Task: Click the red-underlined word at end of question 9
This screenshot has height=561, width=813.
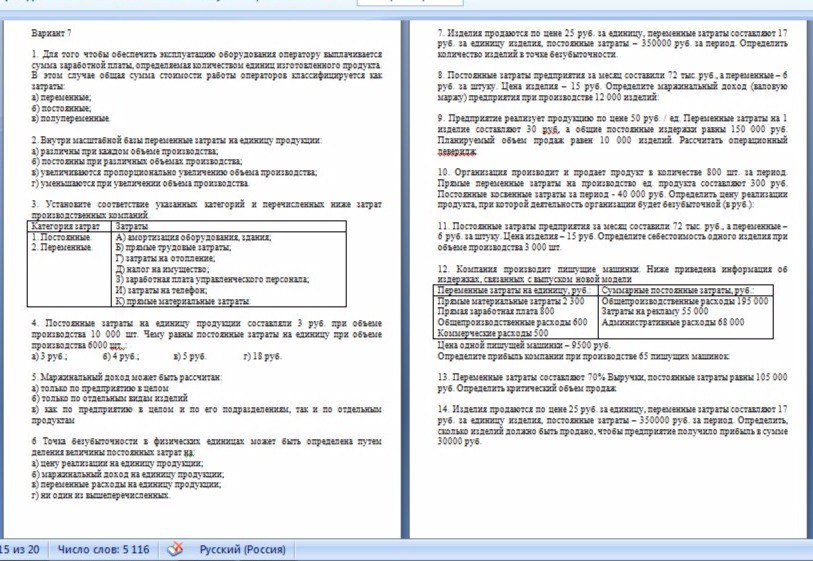Action: (461, 151)
